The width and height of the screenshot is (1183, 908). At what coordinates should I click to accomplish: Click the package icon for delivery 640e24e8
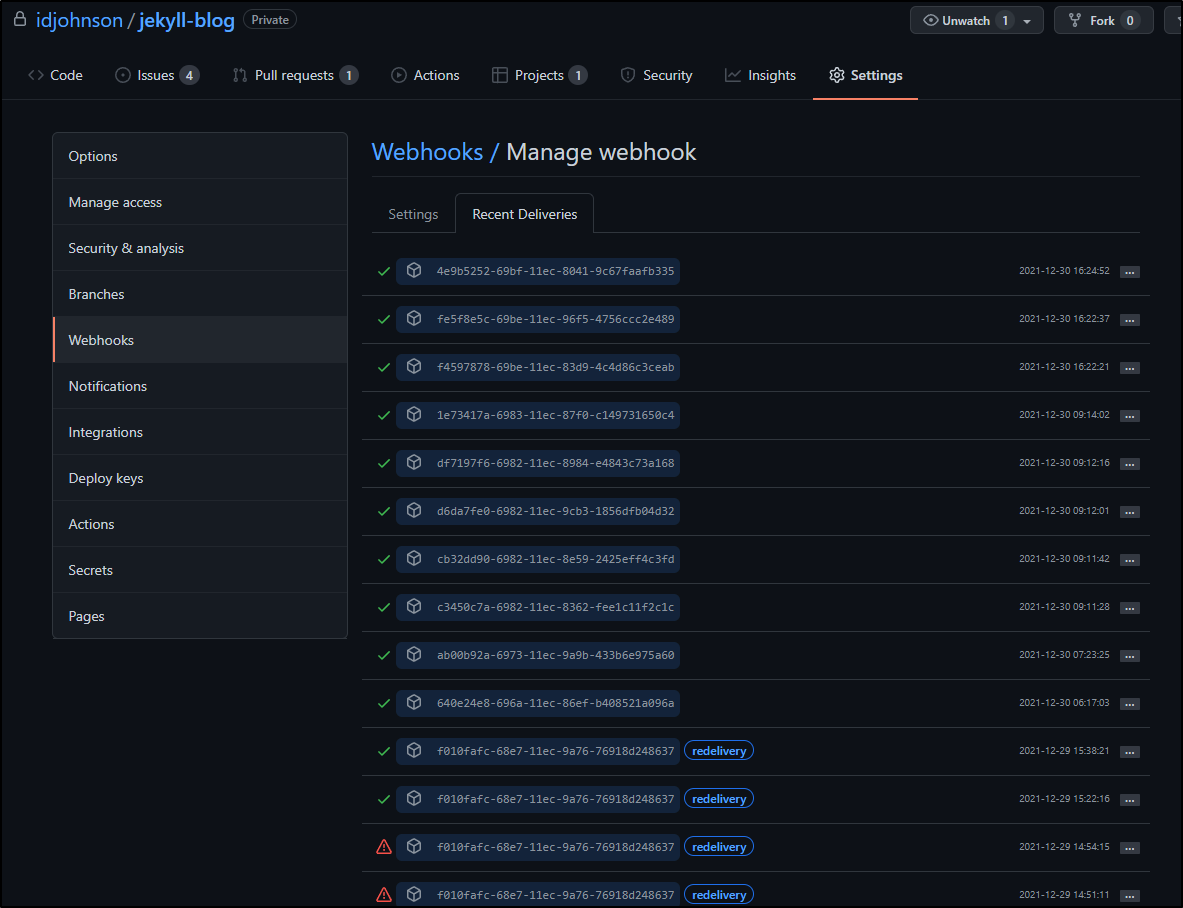414,702
